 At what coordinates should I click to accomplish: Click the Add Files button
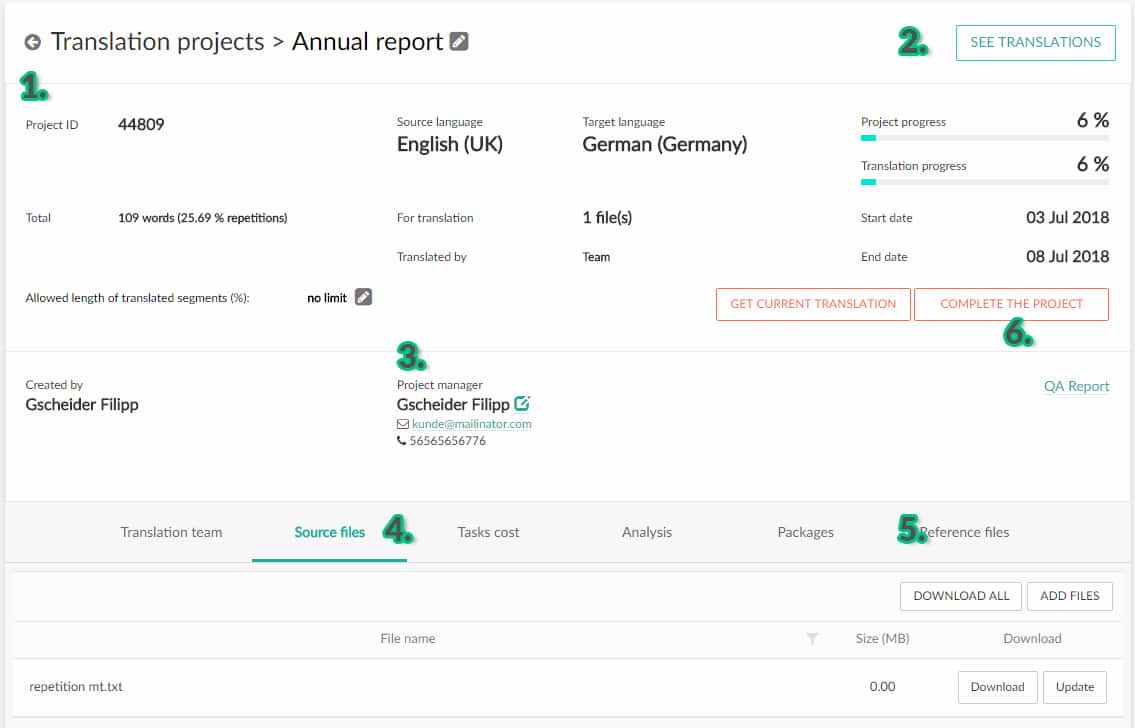1069,596
